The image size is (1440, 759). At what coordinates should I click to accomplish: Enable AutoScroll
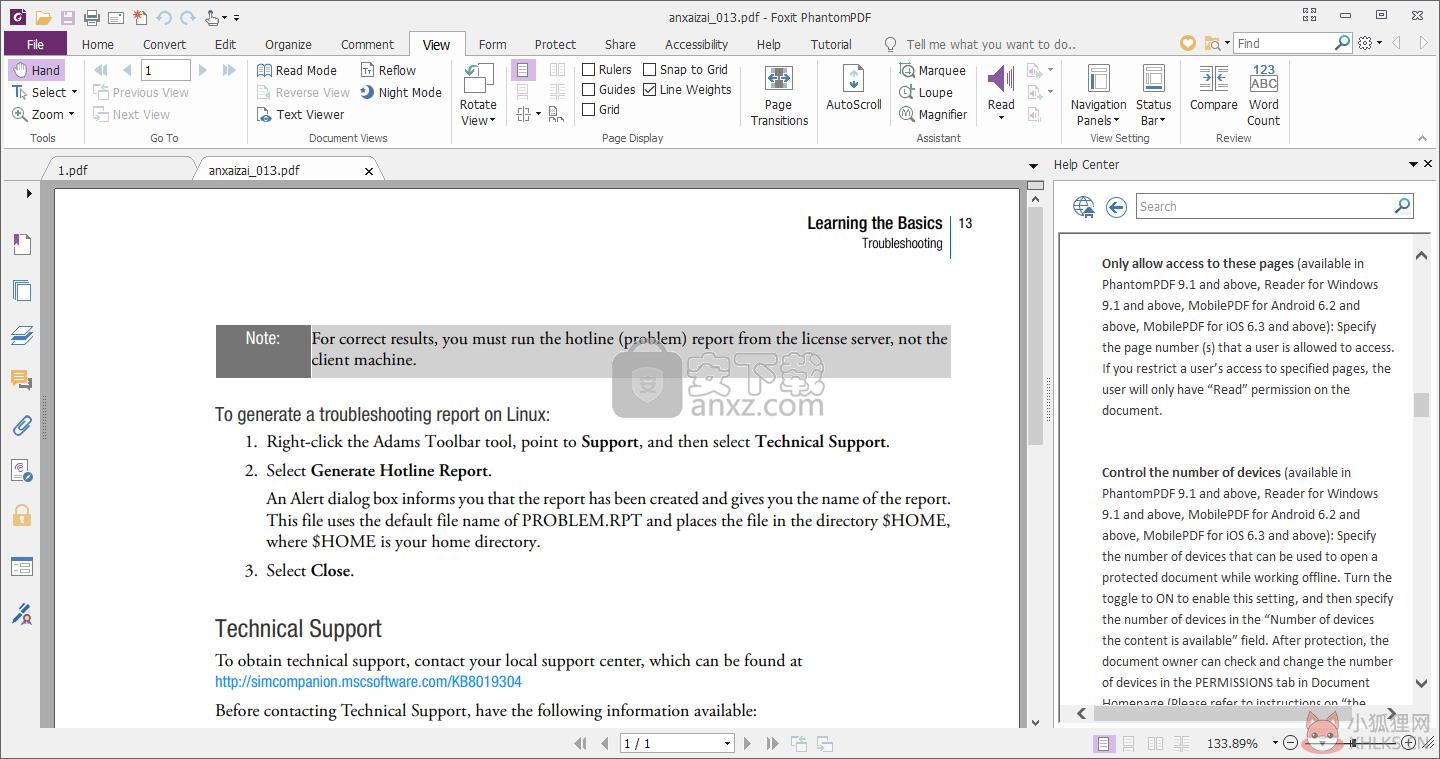(x=854, y=87)
